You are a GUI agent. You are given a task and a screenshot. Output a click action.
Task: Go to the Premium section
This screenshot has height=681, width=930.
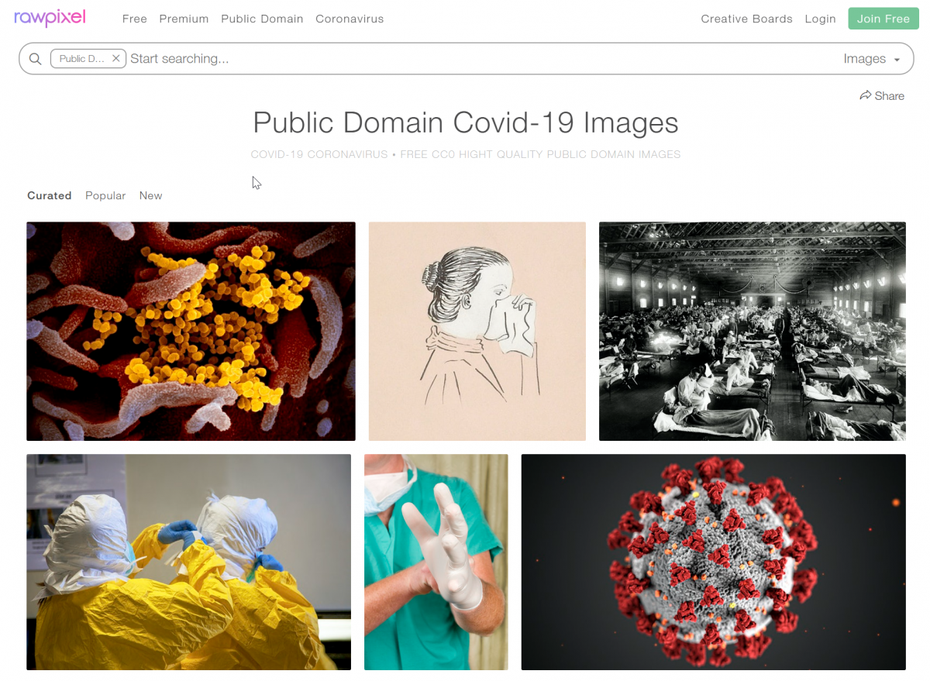pyautogui.click(x=184, y=19)
